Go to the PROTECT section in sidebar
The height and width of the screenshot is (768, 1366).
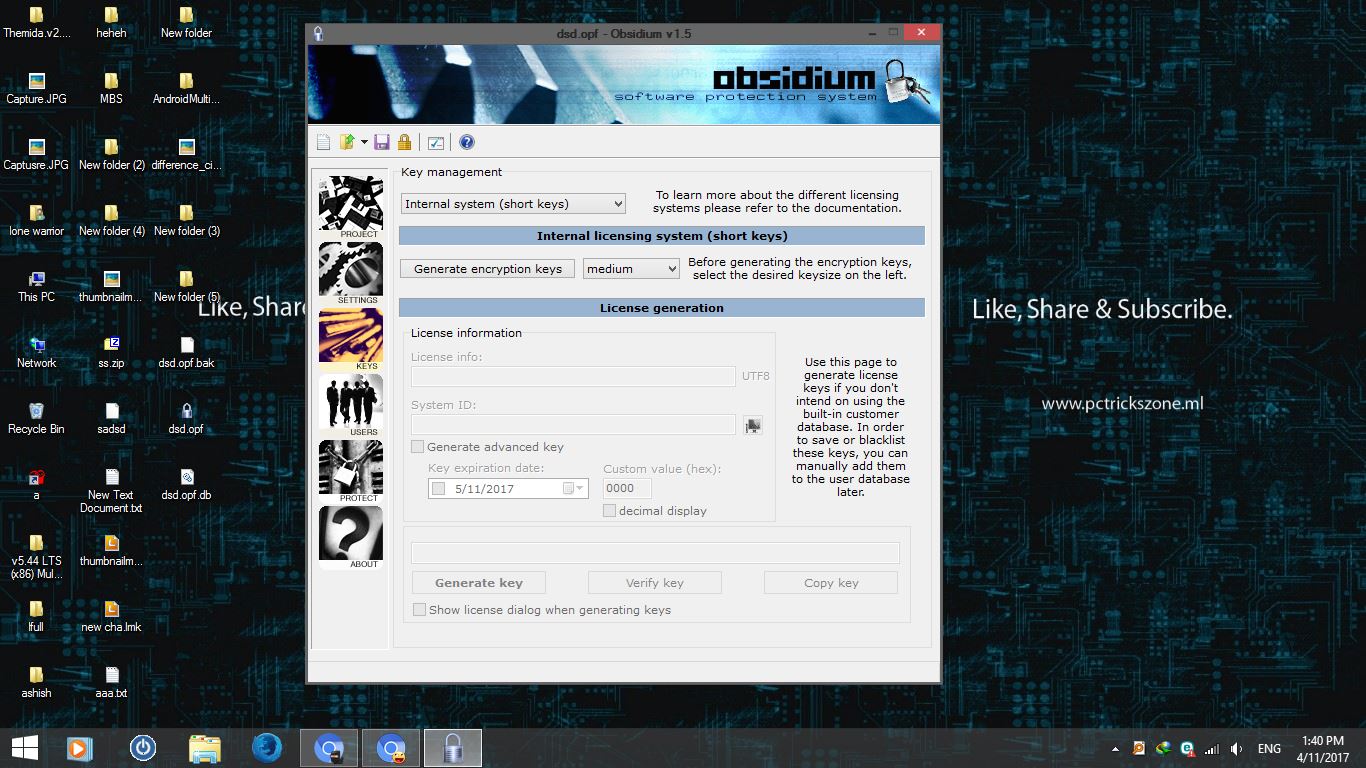pyautogui.click(x=351, y=471)
